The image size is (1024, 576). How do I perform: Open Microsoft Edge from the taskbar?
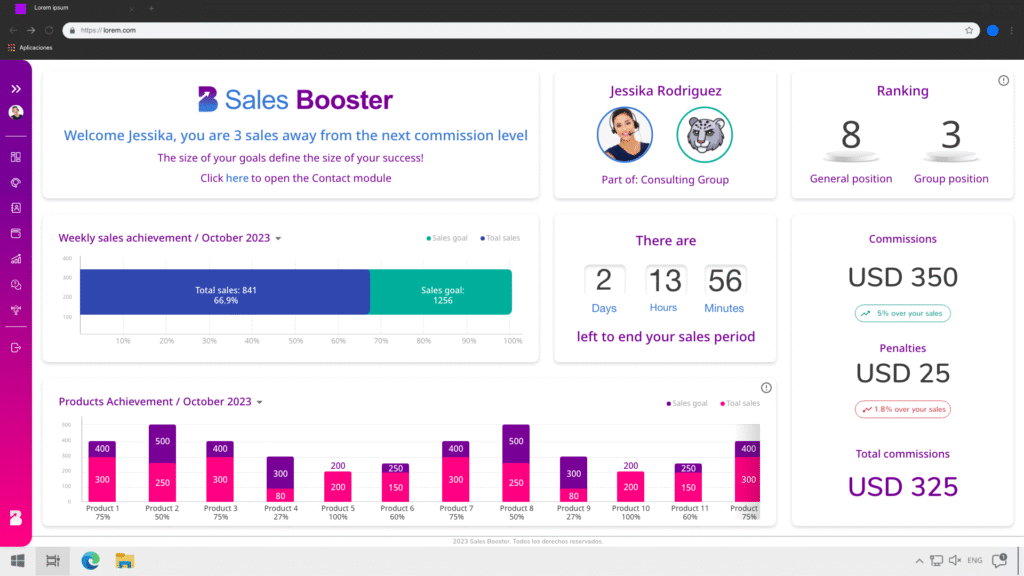coord(90,561)
